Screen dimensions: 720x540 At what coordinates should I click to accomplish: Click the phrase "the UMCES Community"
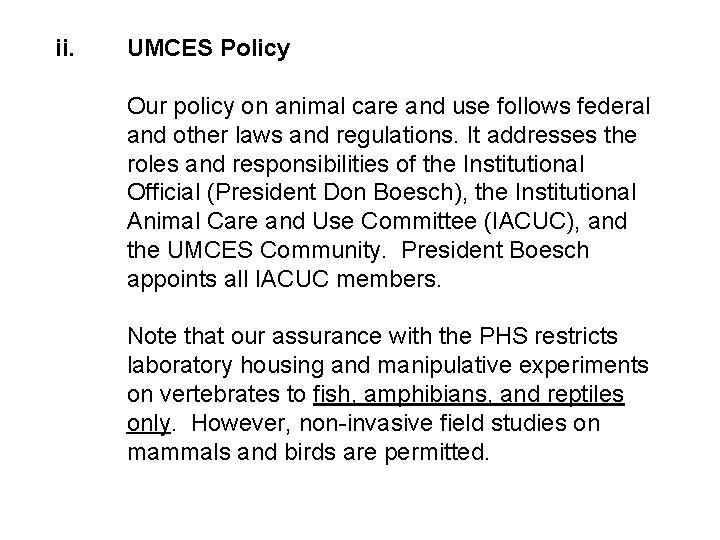[x=254, y=251]
